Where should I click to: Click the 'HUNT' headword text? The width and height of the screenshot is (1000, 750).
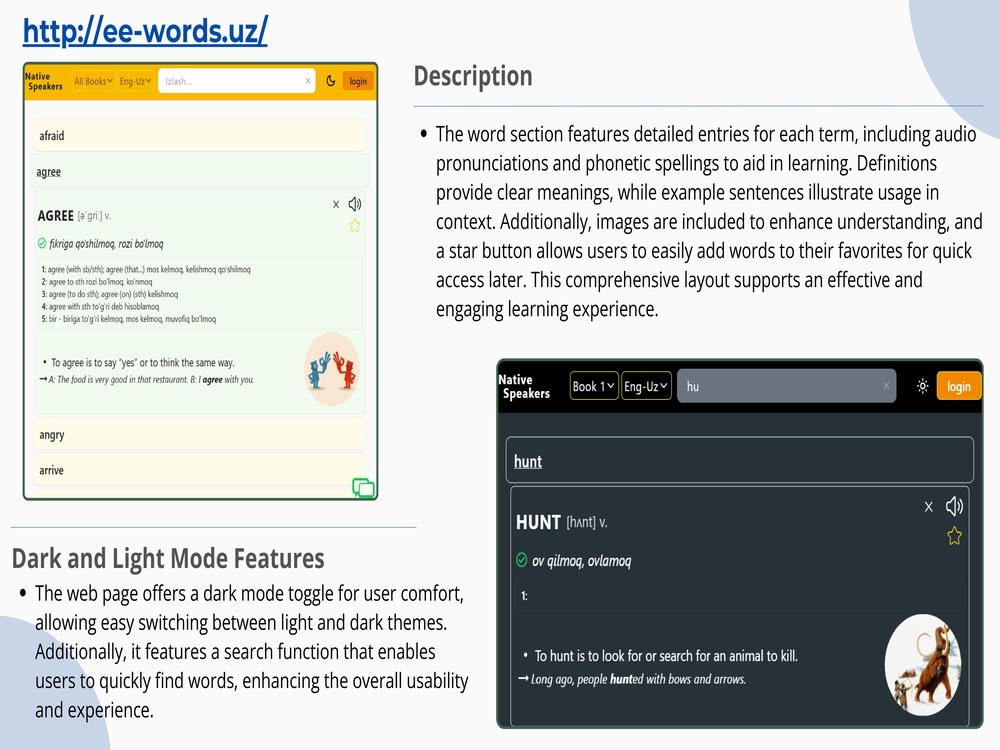point(538,522)
